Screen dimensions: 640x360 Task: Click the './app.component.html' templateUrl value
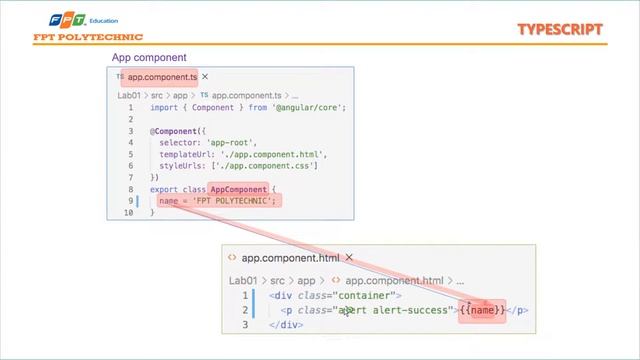click(x=273, y=155)
